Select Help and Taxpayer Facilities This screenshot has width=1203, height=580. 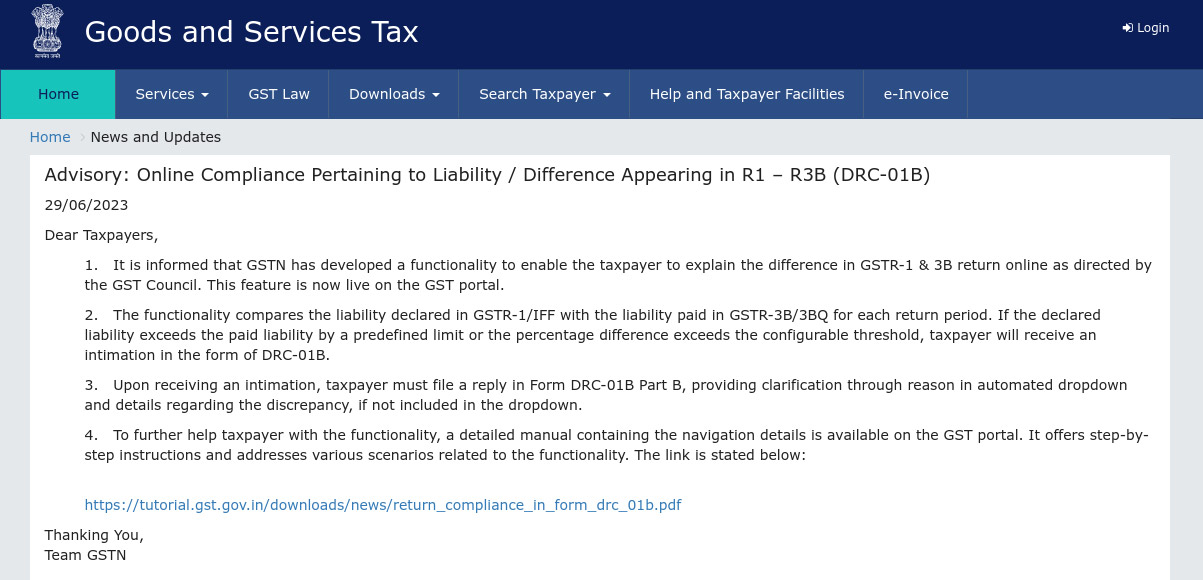click(x=747, y=94)
